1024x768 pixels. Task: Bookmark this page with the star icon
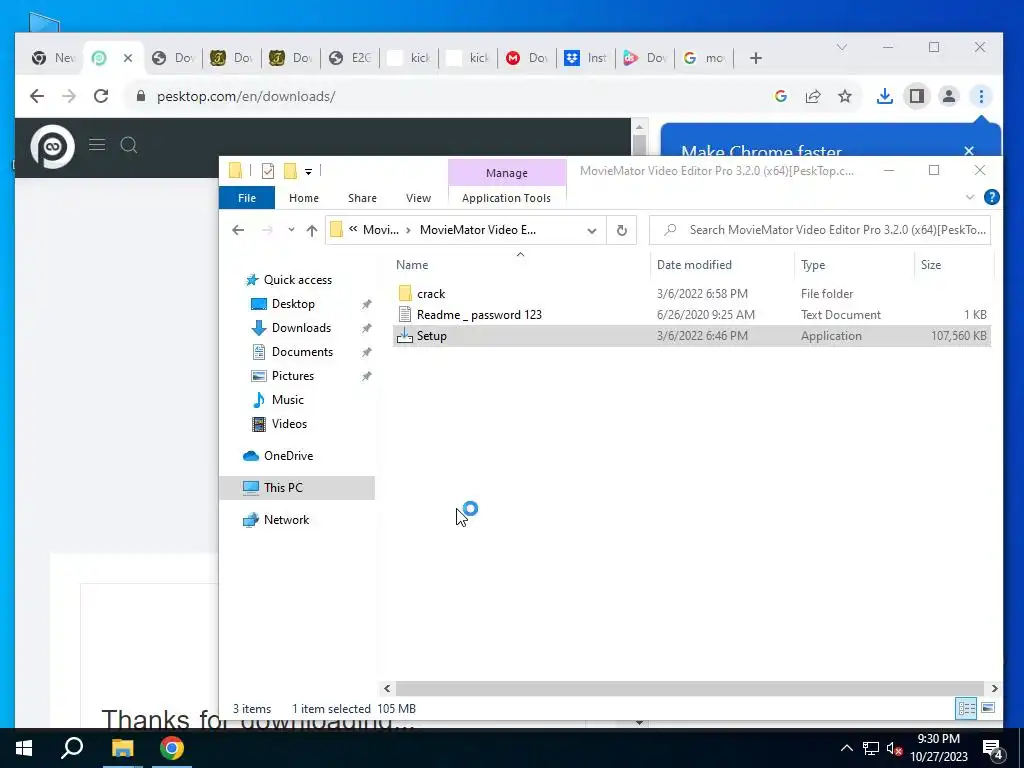point(845,96)
